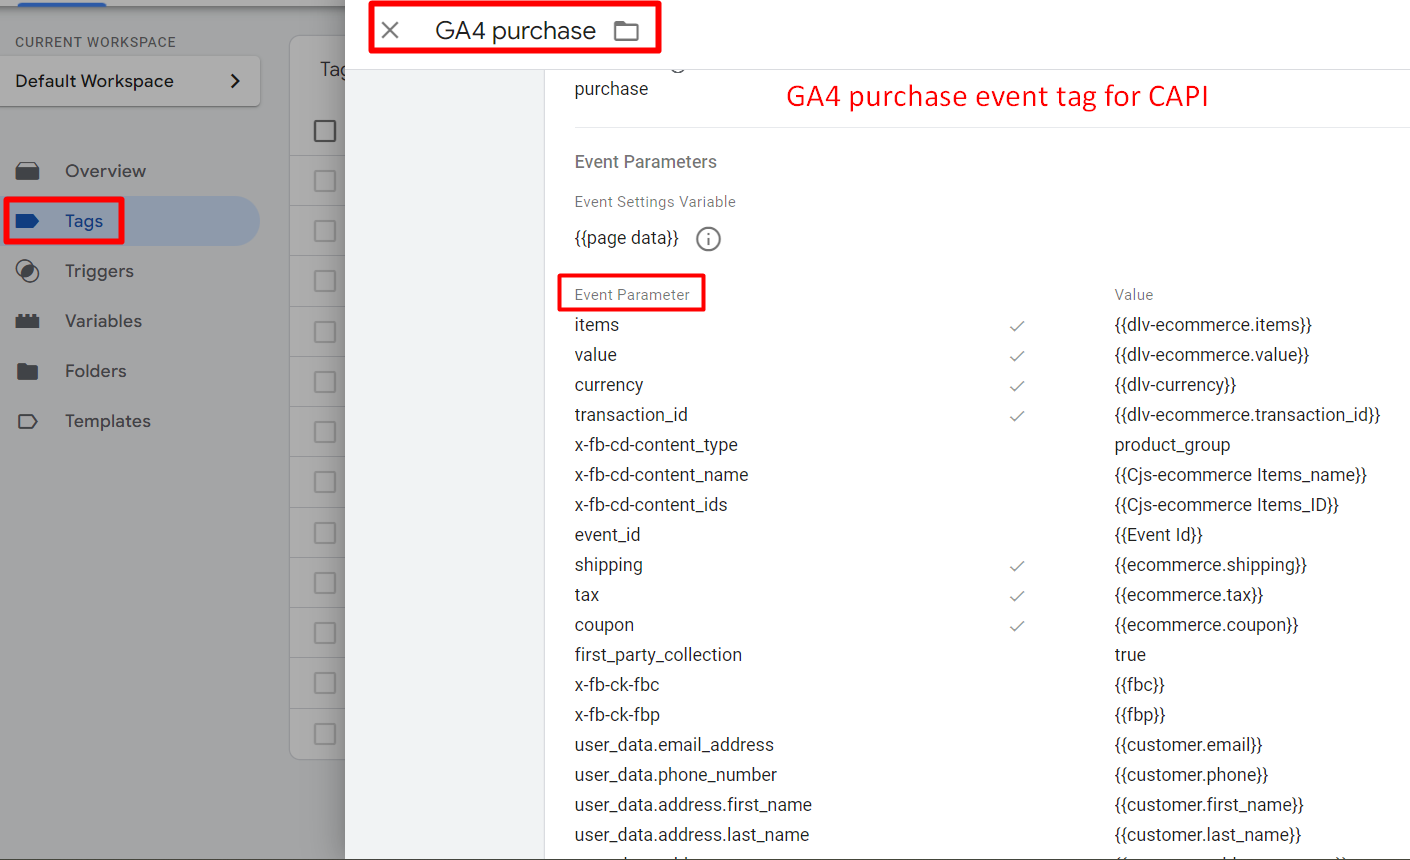Click the Templates label icon

[x=28, y=421]
